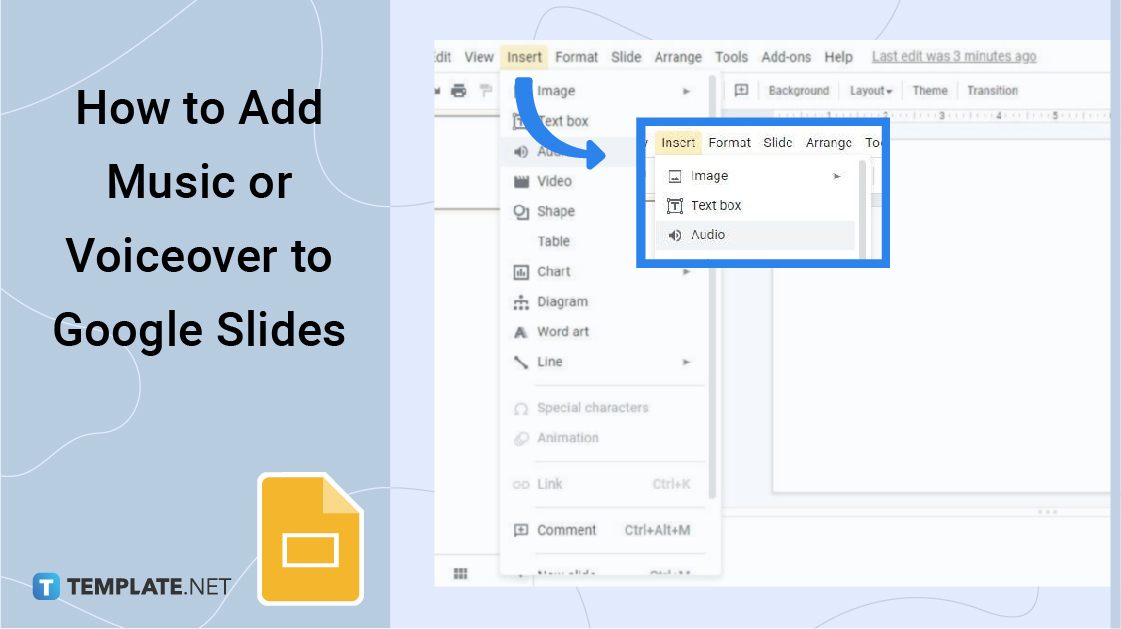Click the Chart icon in the Insert menu

click(521, 272)
